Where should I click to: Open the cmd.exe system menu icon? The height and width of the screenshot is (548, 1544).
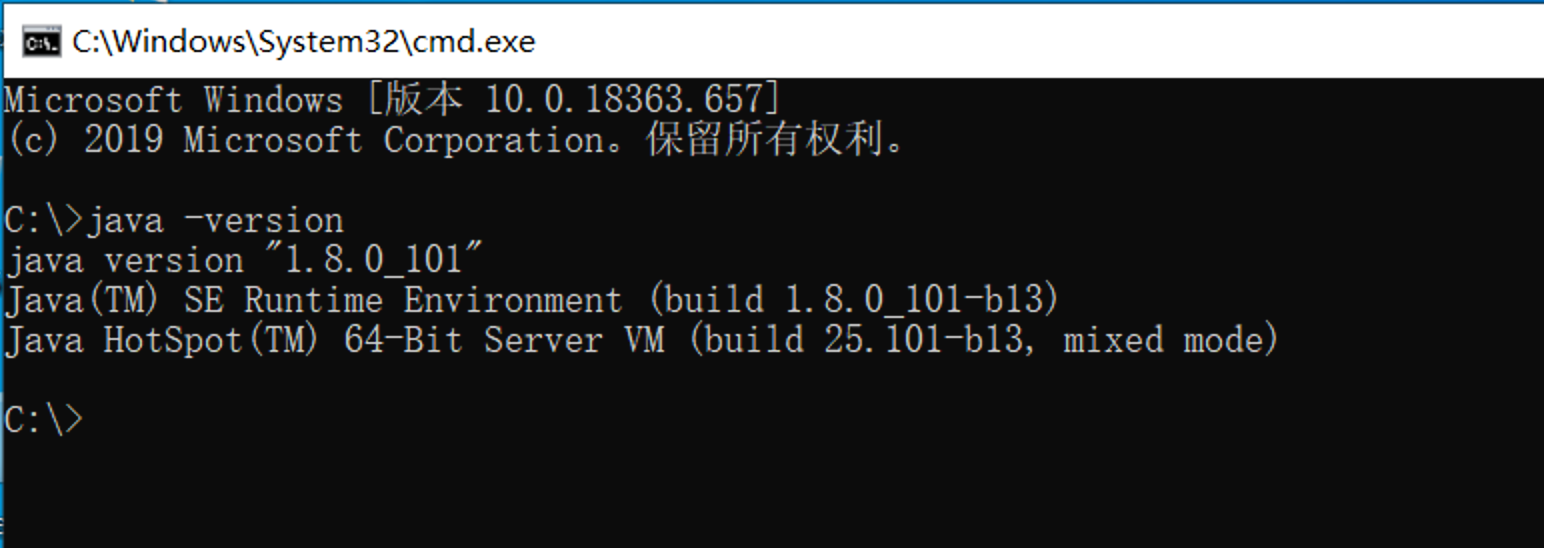coord(40,42)
